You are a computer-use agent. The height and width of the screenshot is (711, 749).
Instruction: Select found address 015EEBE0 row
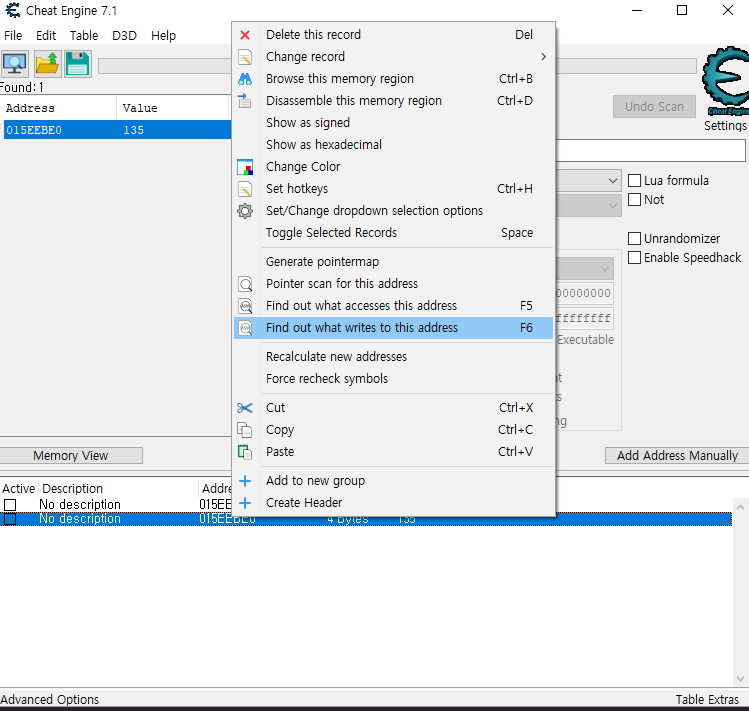click(x=118, y=130)
